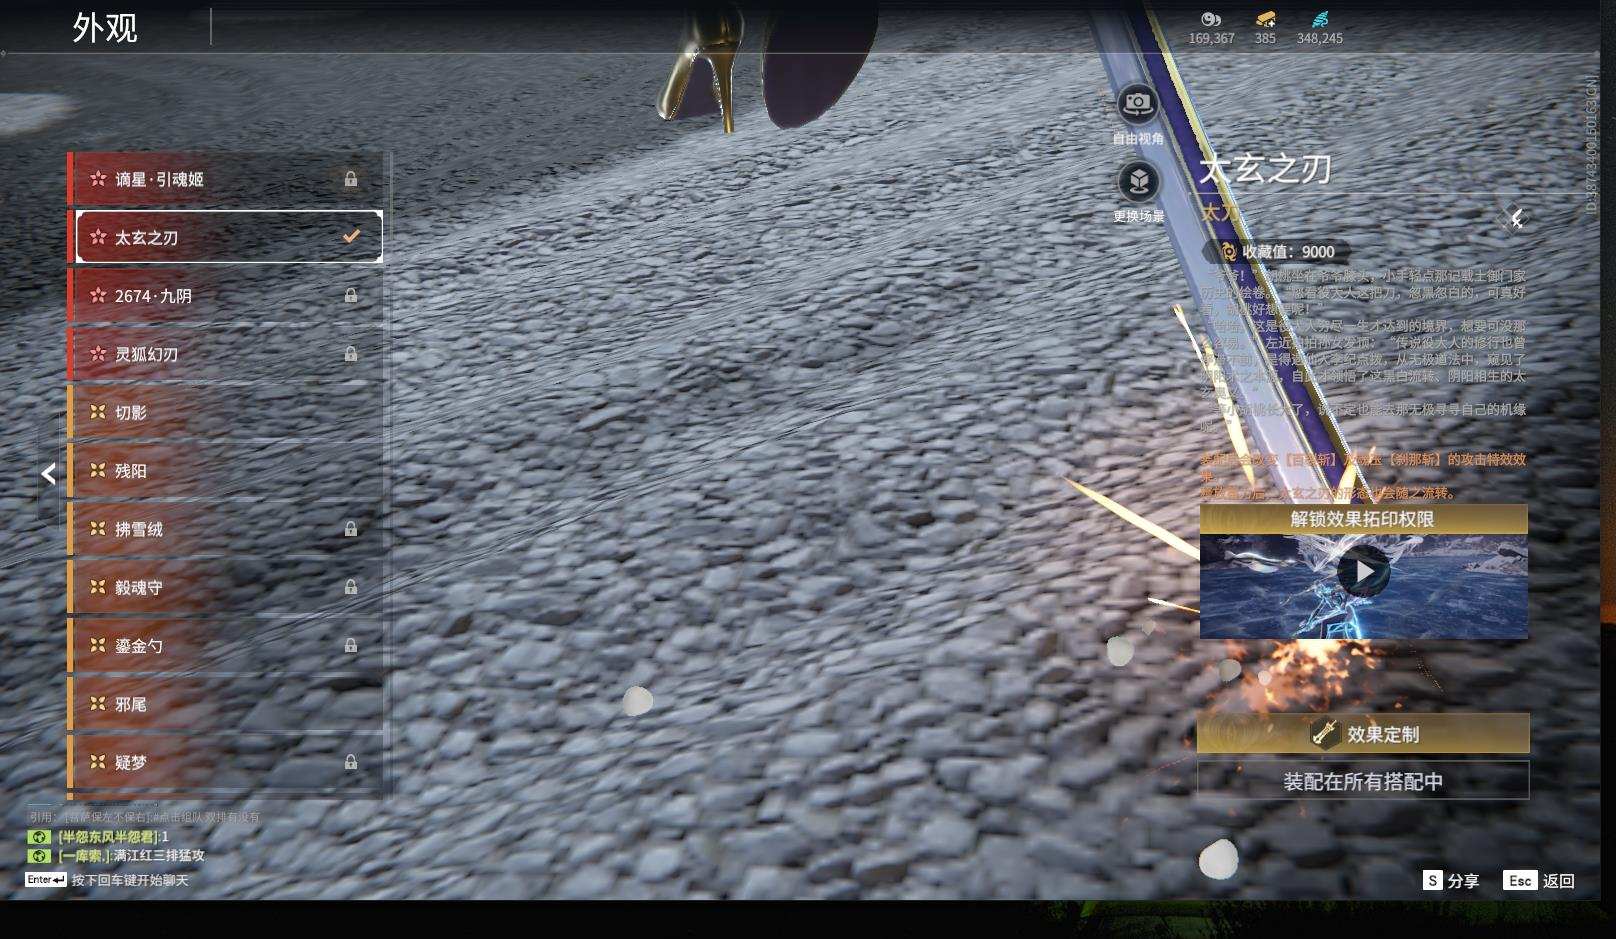
Task: Click the equipped checkmark on 太玄之刃
Action: coord(351,237)
